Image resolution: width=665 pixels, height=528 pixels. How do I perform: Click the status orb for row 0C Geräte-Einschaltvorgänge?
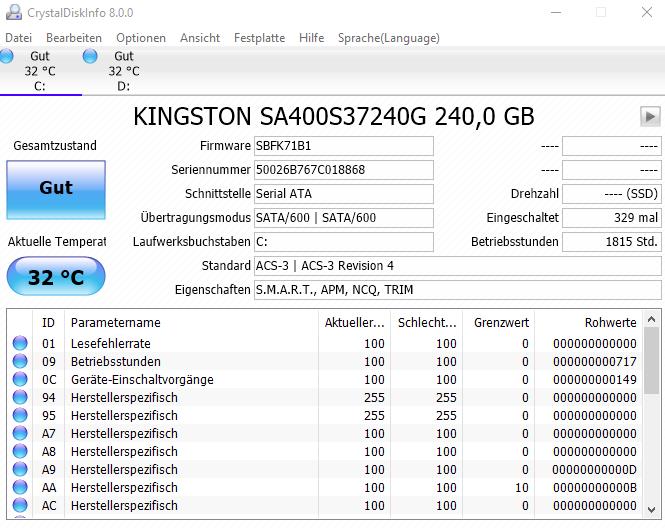20,379
